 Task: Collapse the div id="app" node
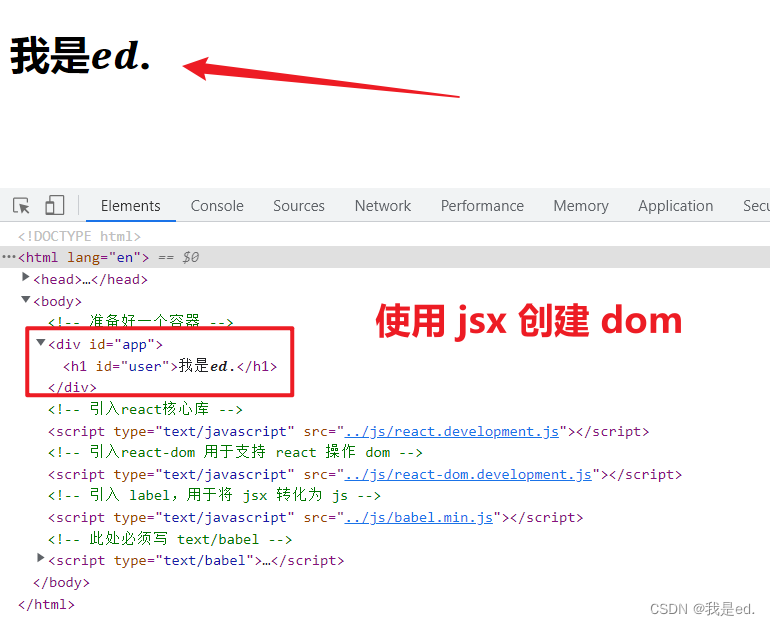[41, 342]
